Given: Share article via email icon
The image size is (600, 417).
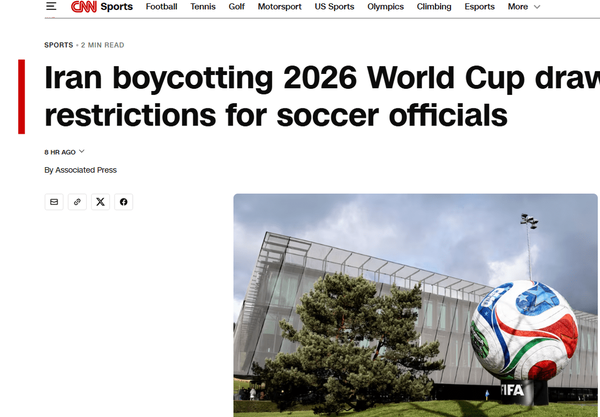Looking at the screenshot, I should click(54, 202).
